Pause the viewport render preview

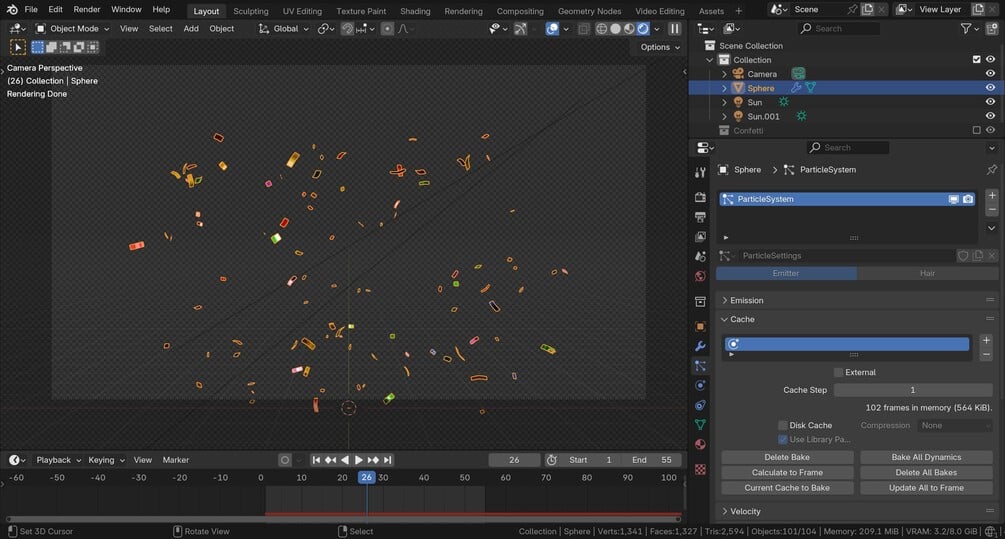coord(675,29)
